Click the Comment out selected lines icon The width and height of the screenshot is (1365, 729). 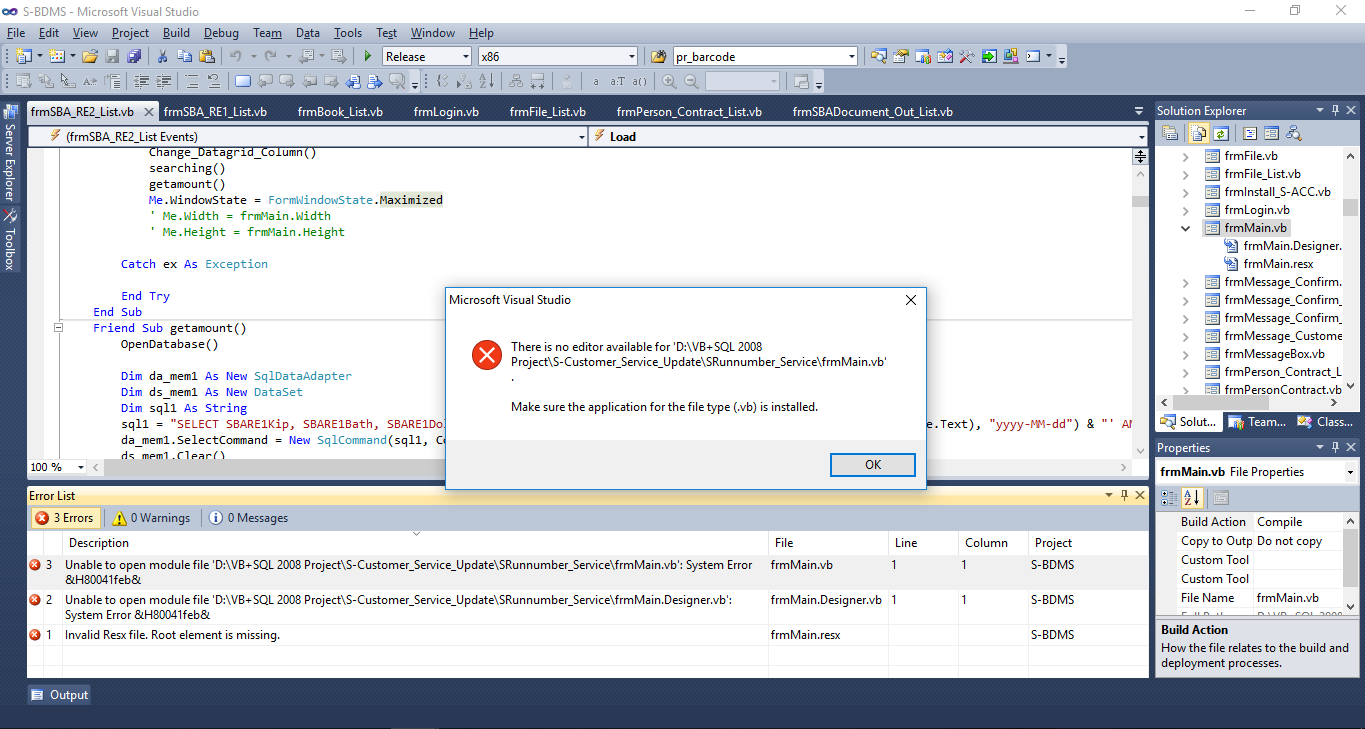(x=191, y=81)
